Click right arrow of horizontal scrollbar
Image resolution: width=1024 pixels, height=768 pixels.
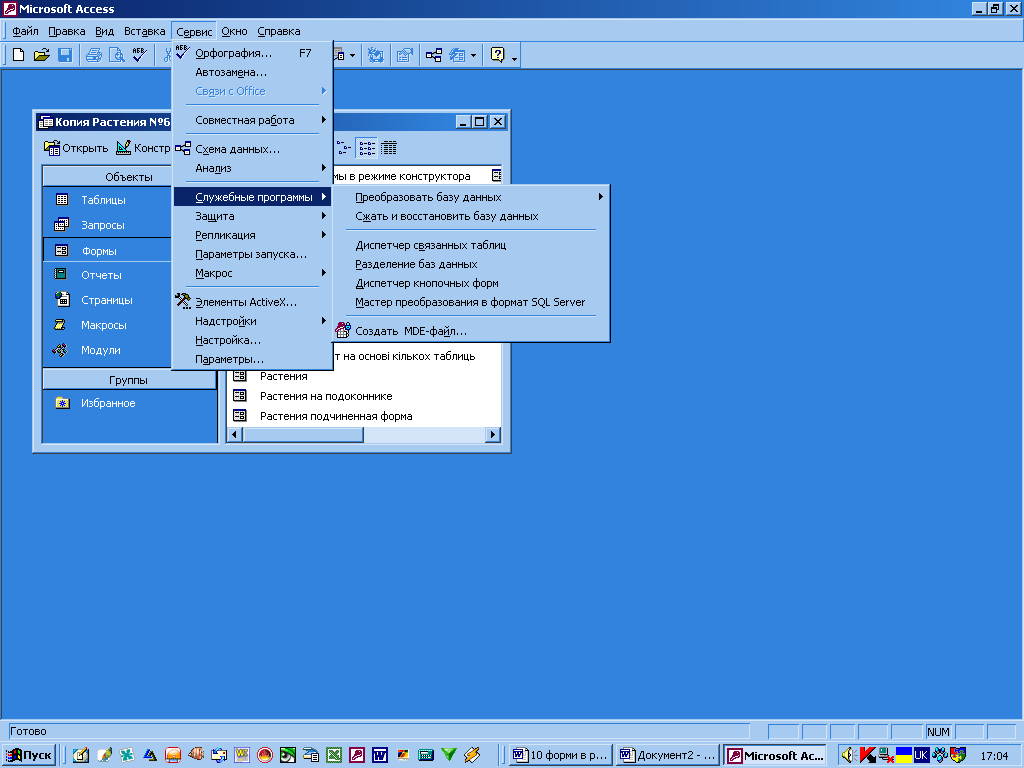(x=493, y=434)
